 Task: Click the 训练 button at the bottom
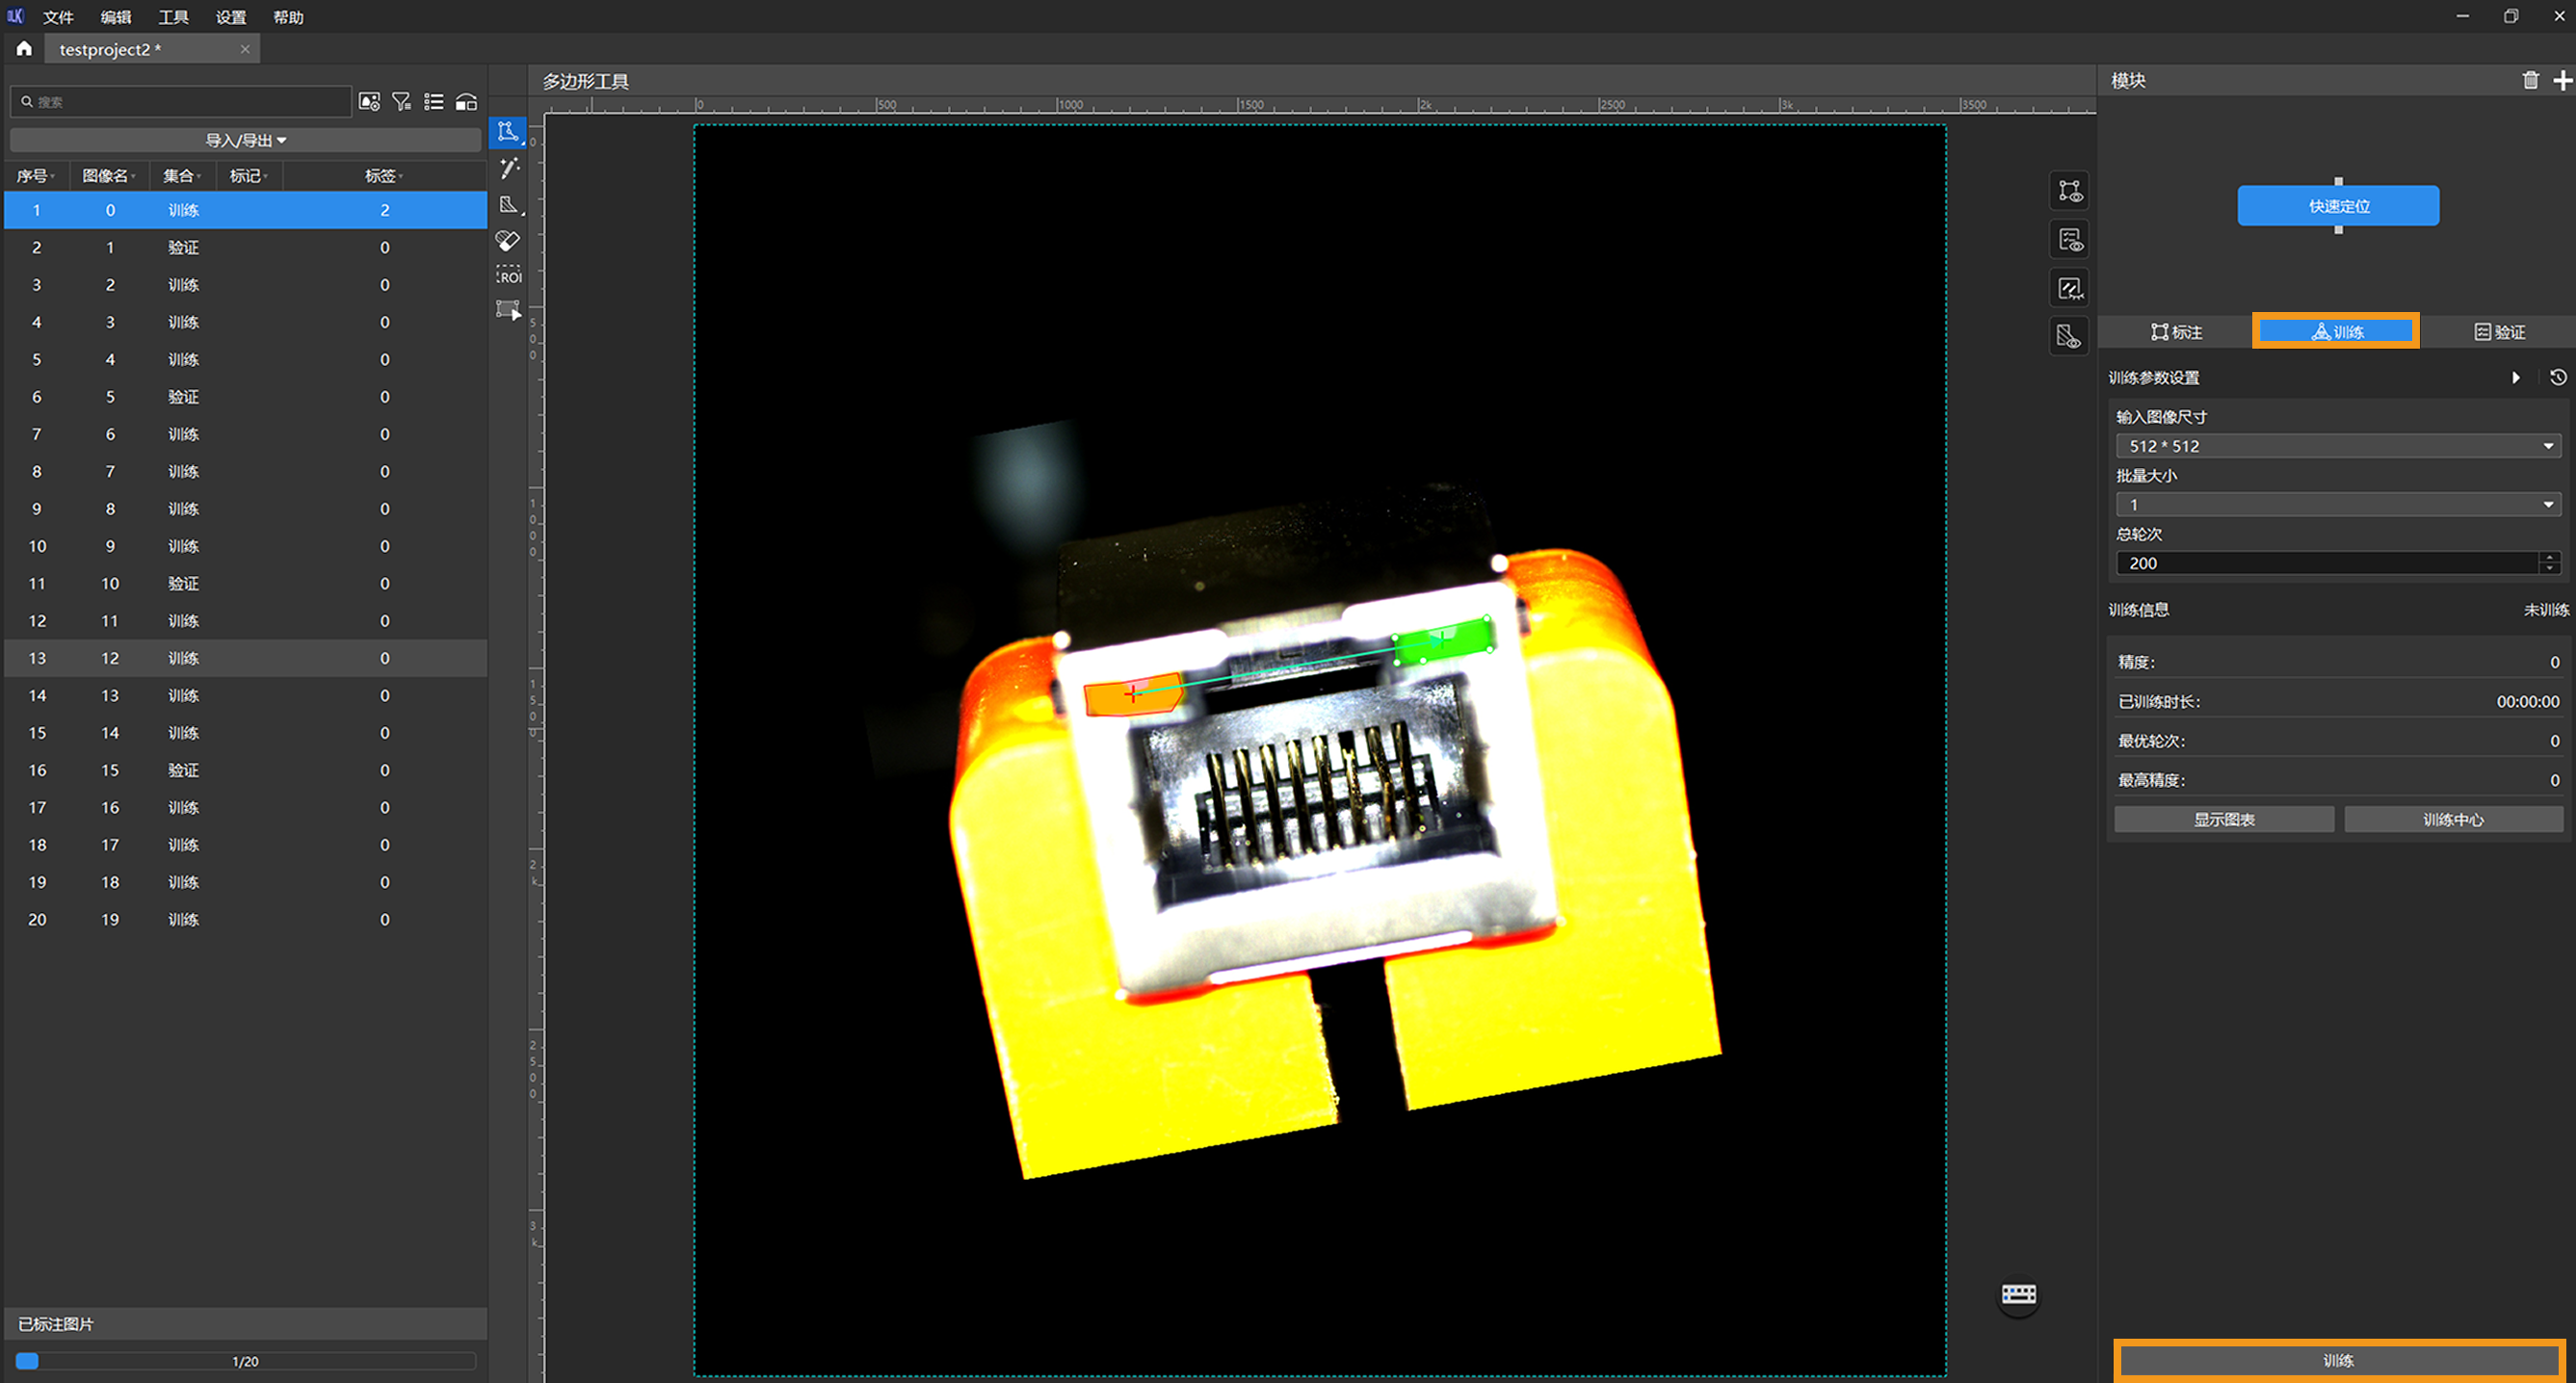(x=2337, y=1360)
